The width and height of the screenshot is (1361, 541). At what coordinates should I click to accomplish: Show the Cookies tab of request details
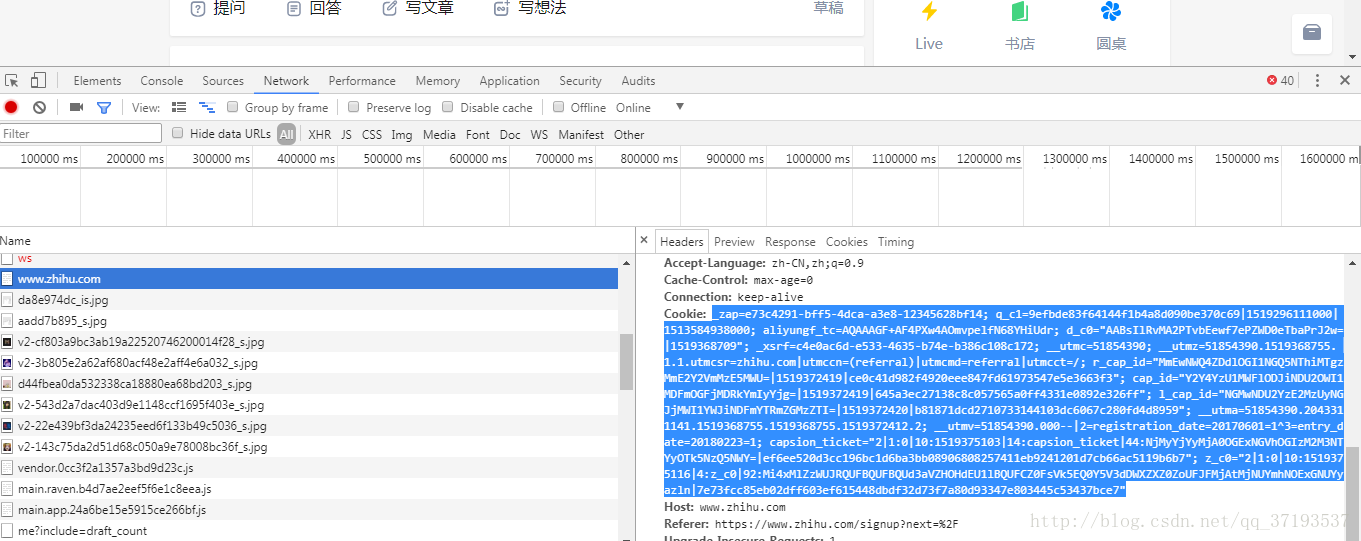tap(846, 242)
